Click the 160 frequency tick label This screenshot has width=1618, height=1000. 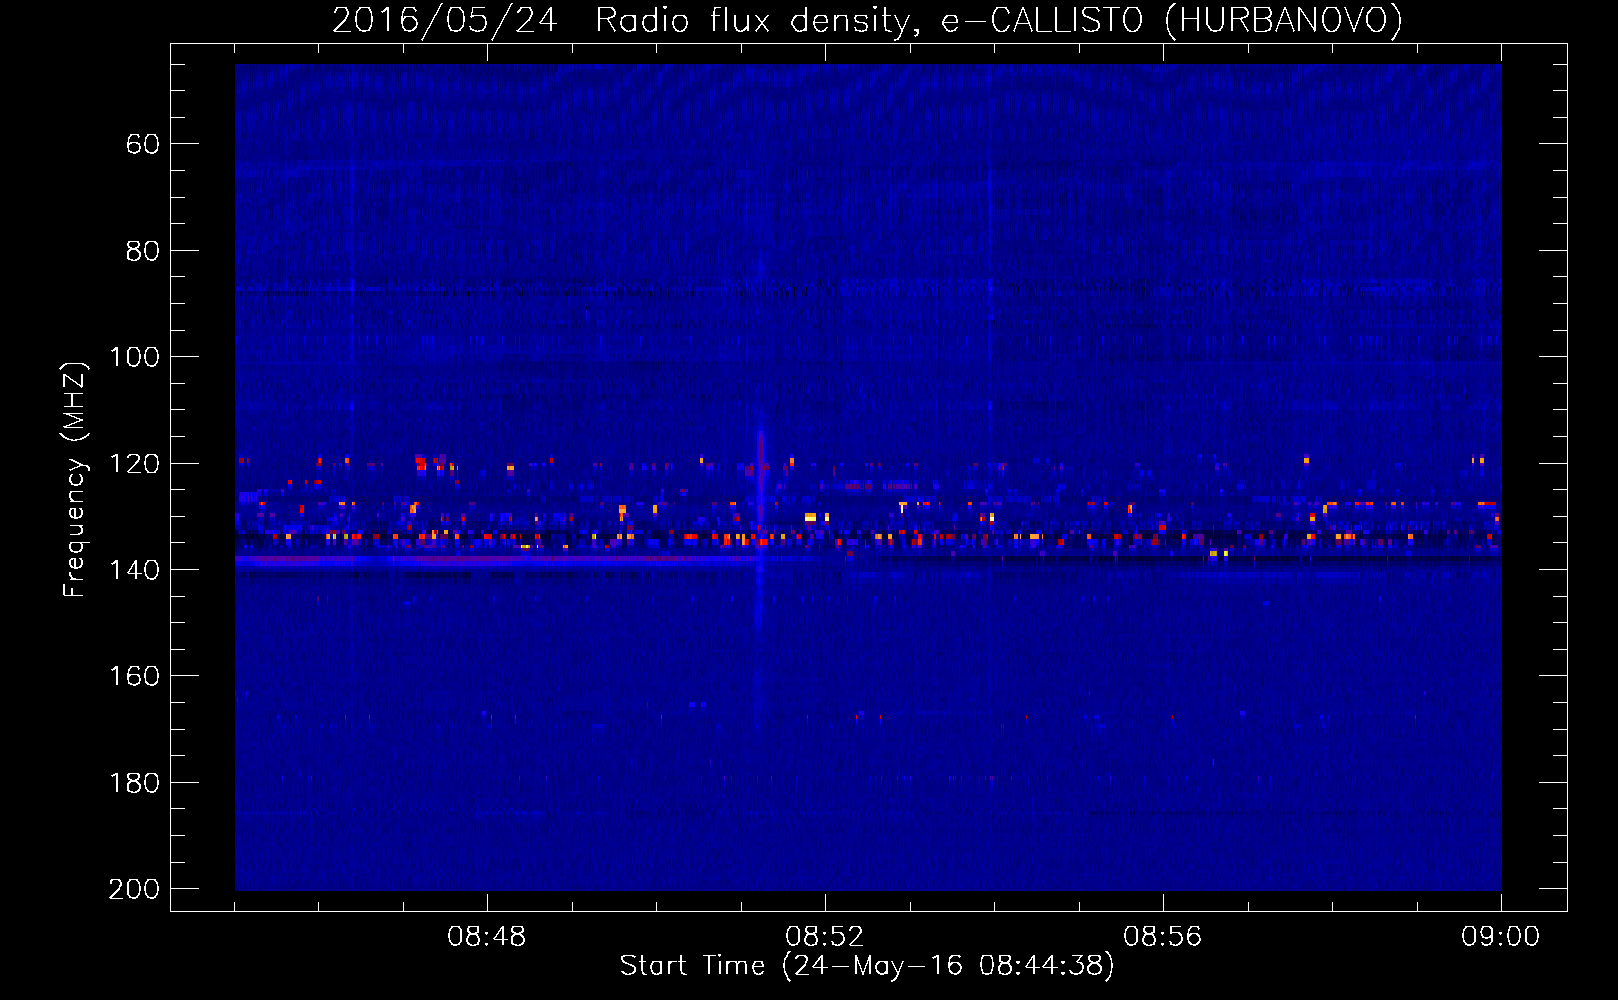[x=134, y=676]
